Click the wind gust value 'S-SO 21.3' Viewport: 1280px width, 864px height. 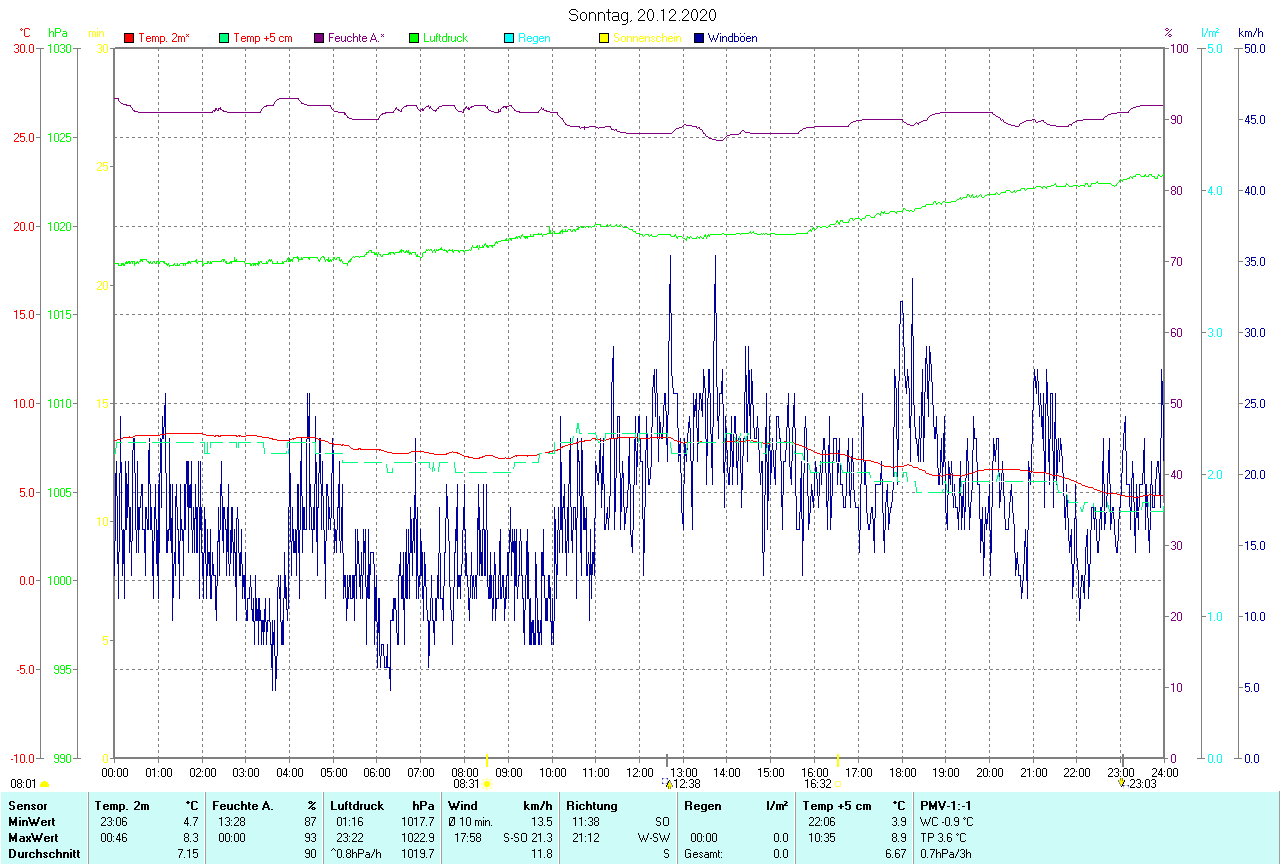pos(527,838)
